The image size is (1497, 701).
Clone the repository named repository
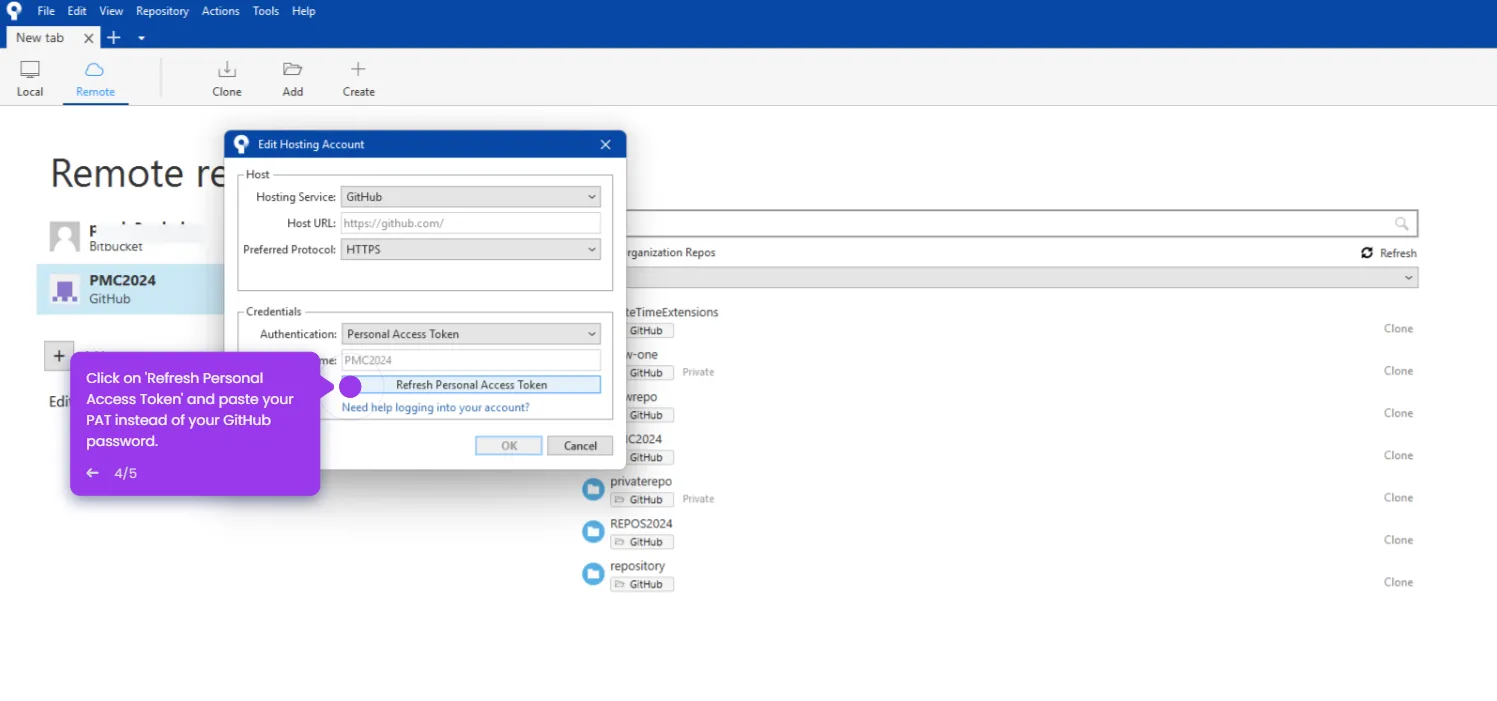click(1398, 582)
